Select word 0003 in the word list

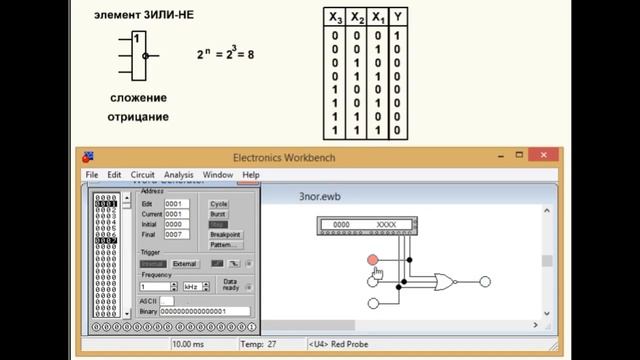[x=106, y=216]
